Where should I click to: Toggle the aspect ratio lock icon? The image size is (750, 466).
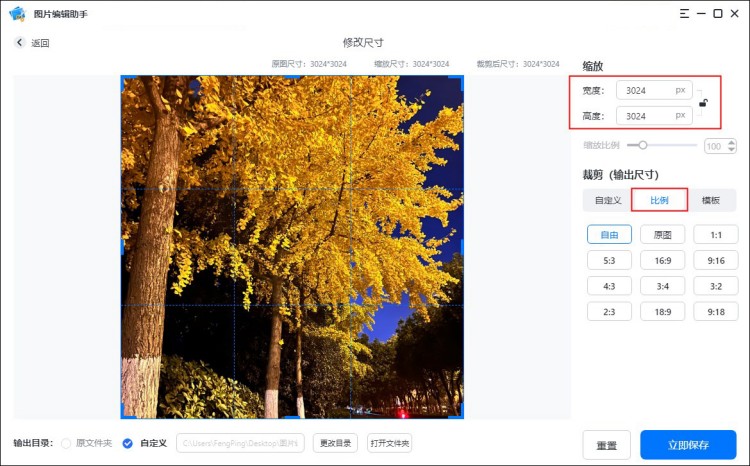(704, 102)
